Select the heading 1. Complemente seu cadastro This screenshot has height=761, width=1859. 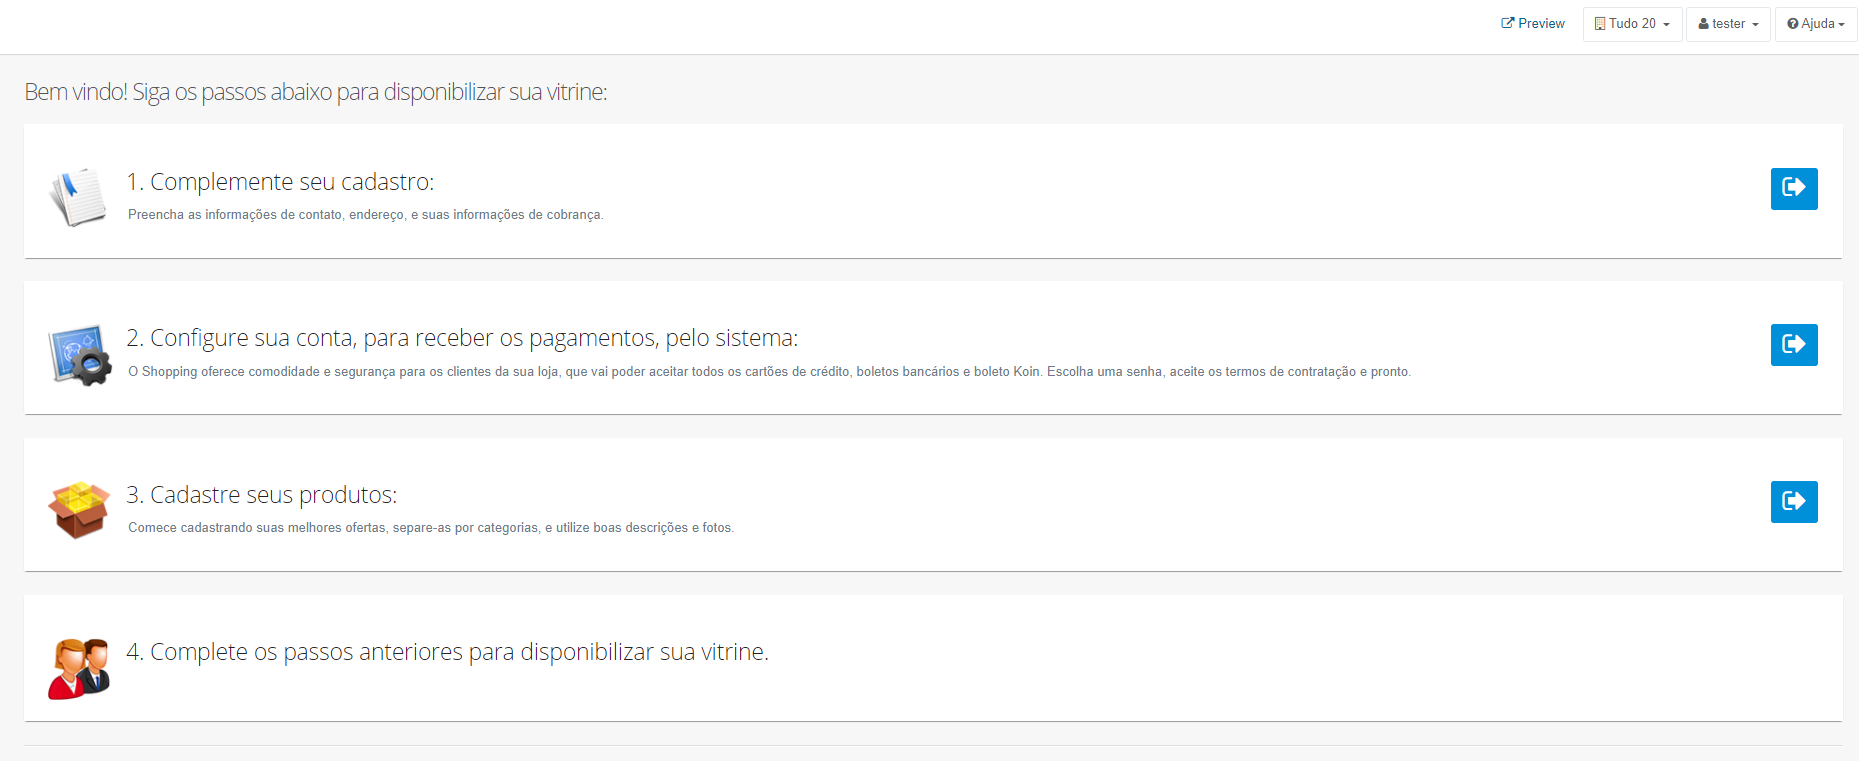pyautogui.click(x=280, y=182)
